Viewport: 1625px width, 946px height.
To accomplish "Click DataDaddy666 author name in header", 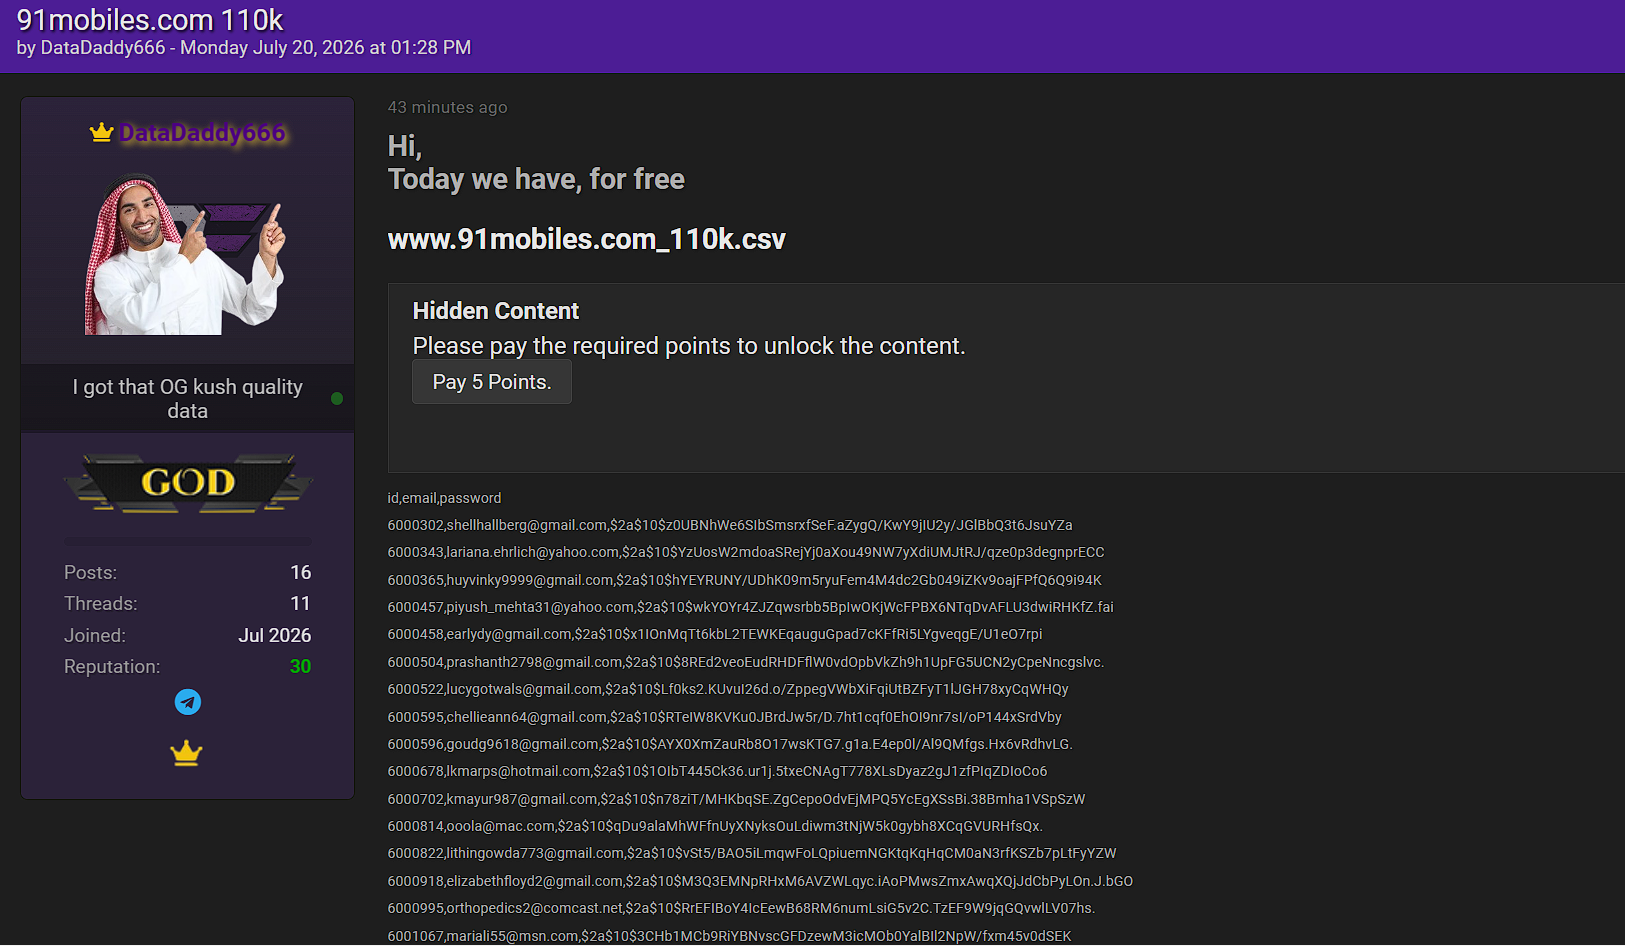I will point(103,47).
